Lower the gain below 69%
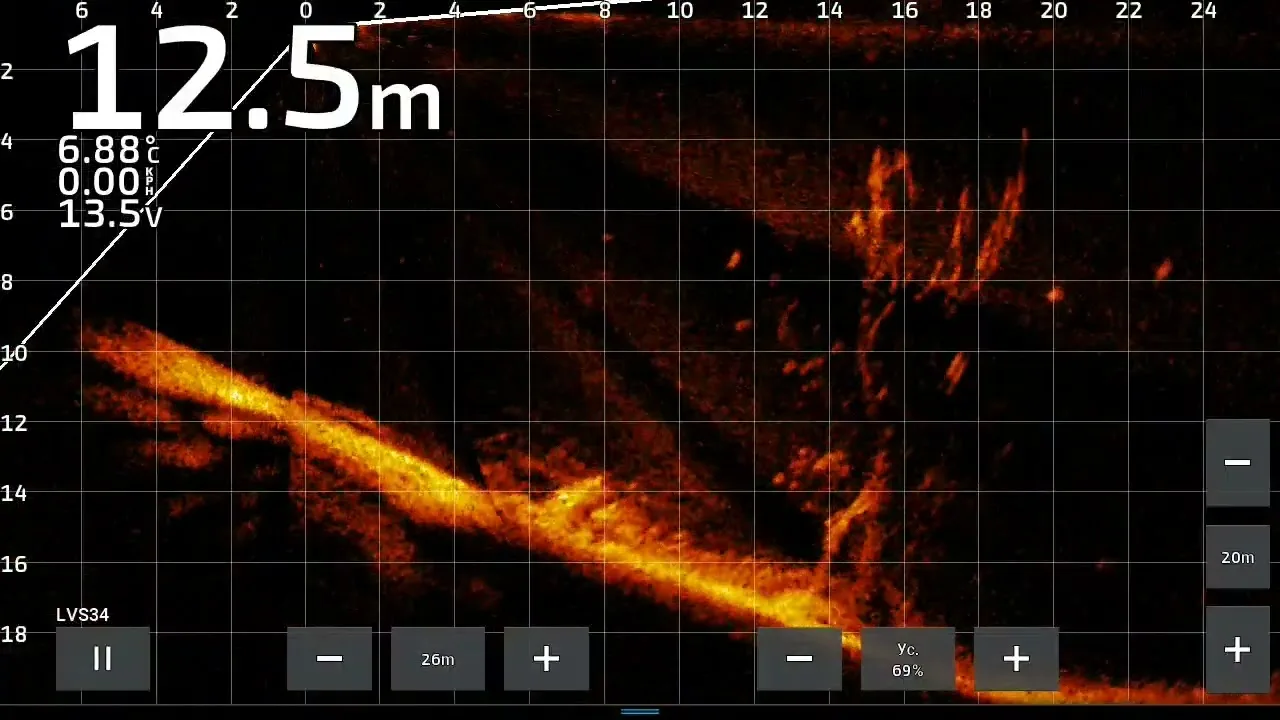Viewport: 1280px width, 720px height. (799, 658)
